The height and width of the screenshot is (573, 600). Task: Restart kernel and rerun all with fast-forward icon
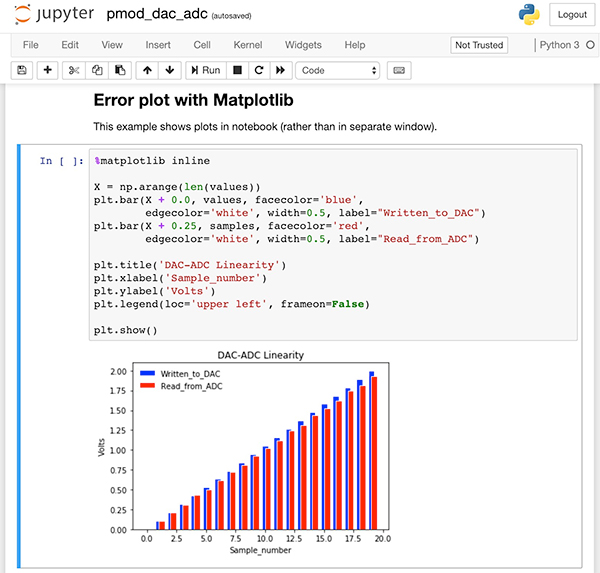pyautogui.click(x=281, y=70)
